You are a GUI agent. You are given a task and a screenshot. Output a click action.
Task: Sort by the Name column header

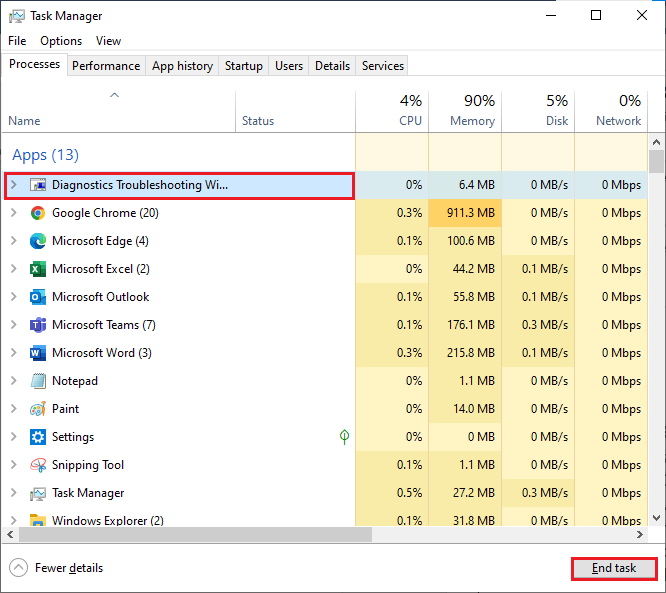pos(119,111)
